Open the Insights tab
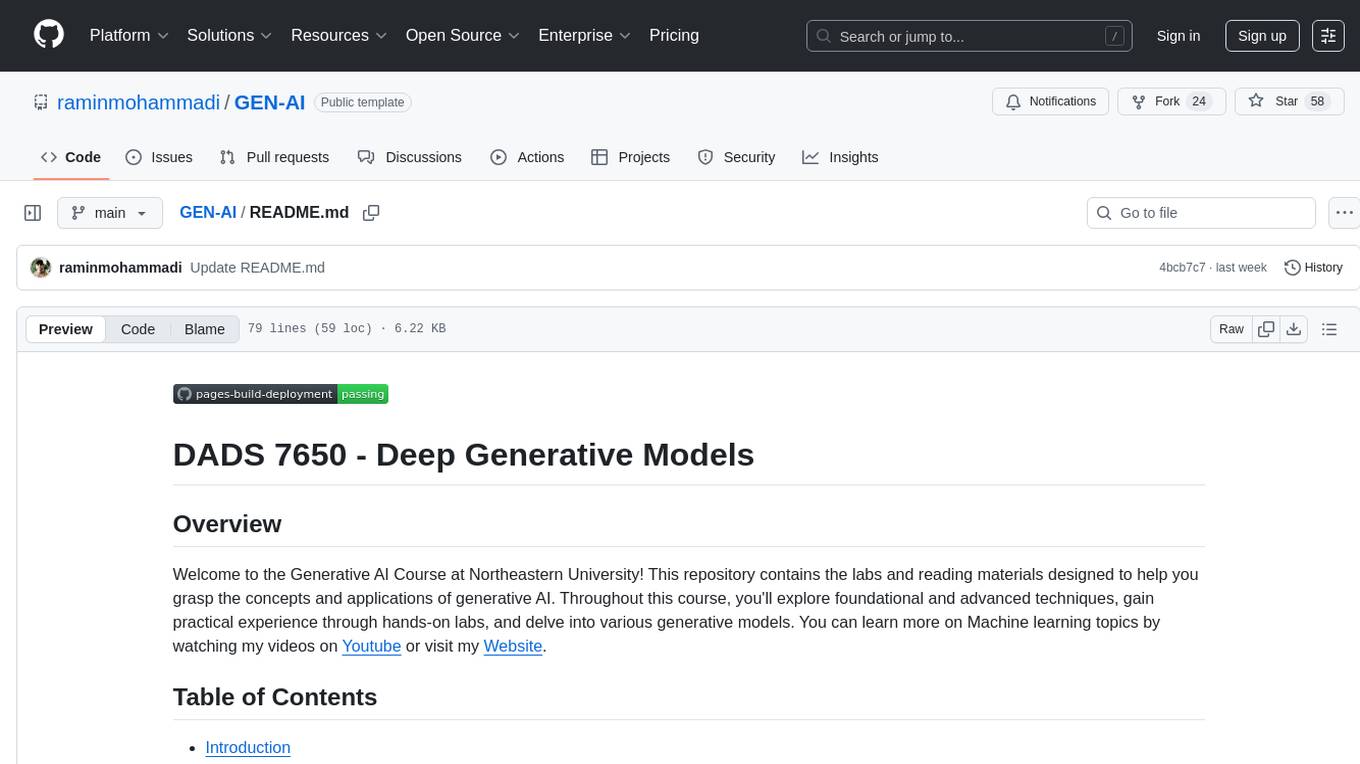Image resolution: width=1360 pixels, height=764 pixels. tap(840, 157)
